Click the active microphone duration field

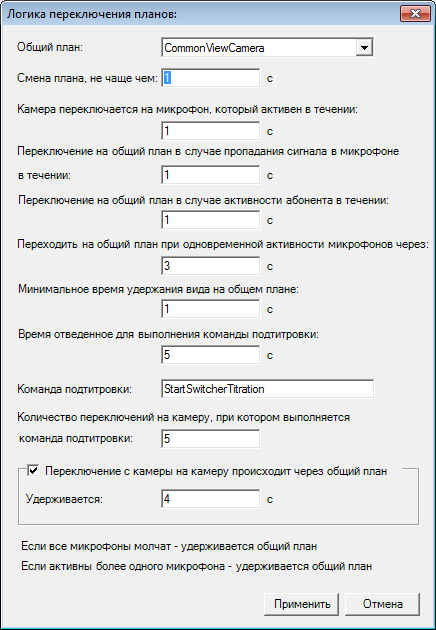tap(211, 131)
